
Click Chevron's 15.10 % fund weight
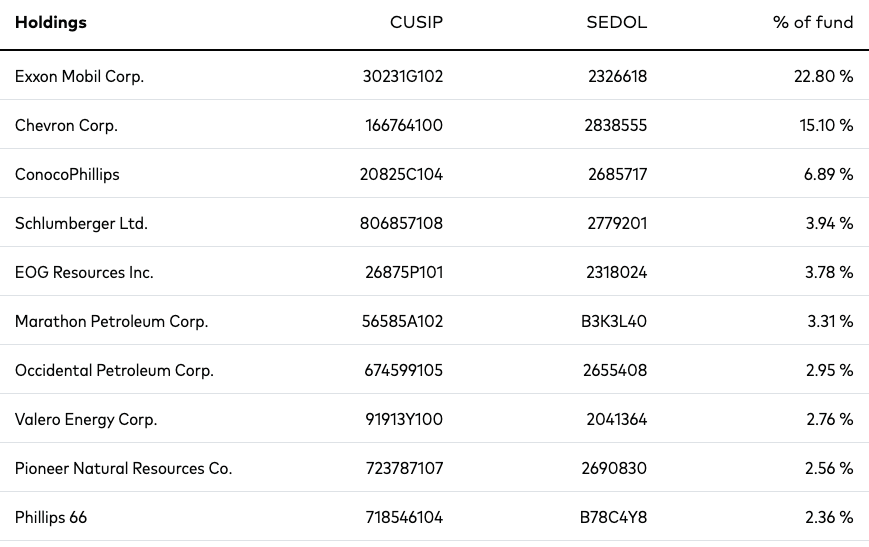pos(826,126)
